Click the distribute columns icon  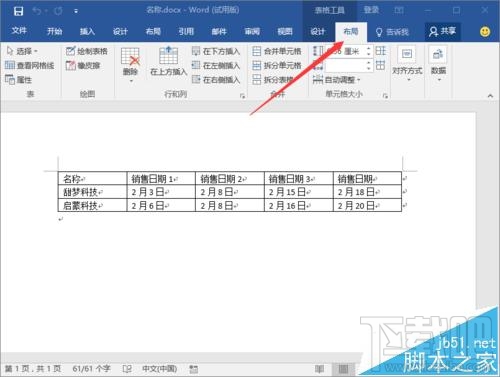[380, 65]
